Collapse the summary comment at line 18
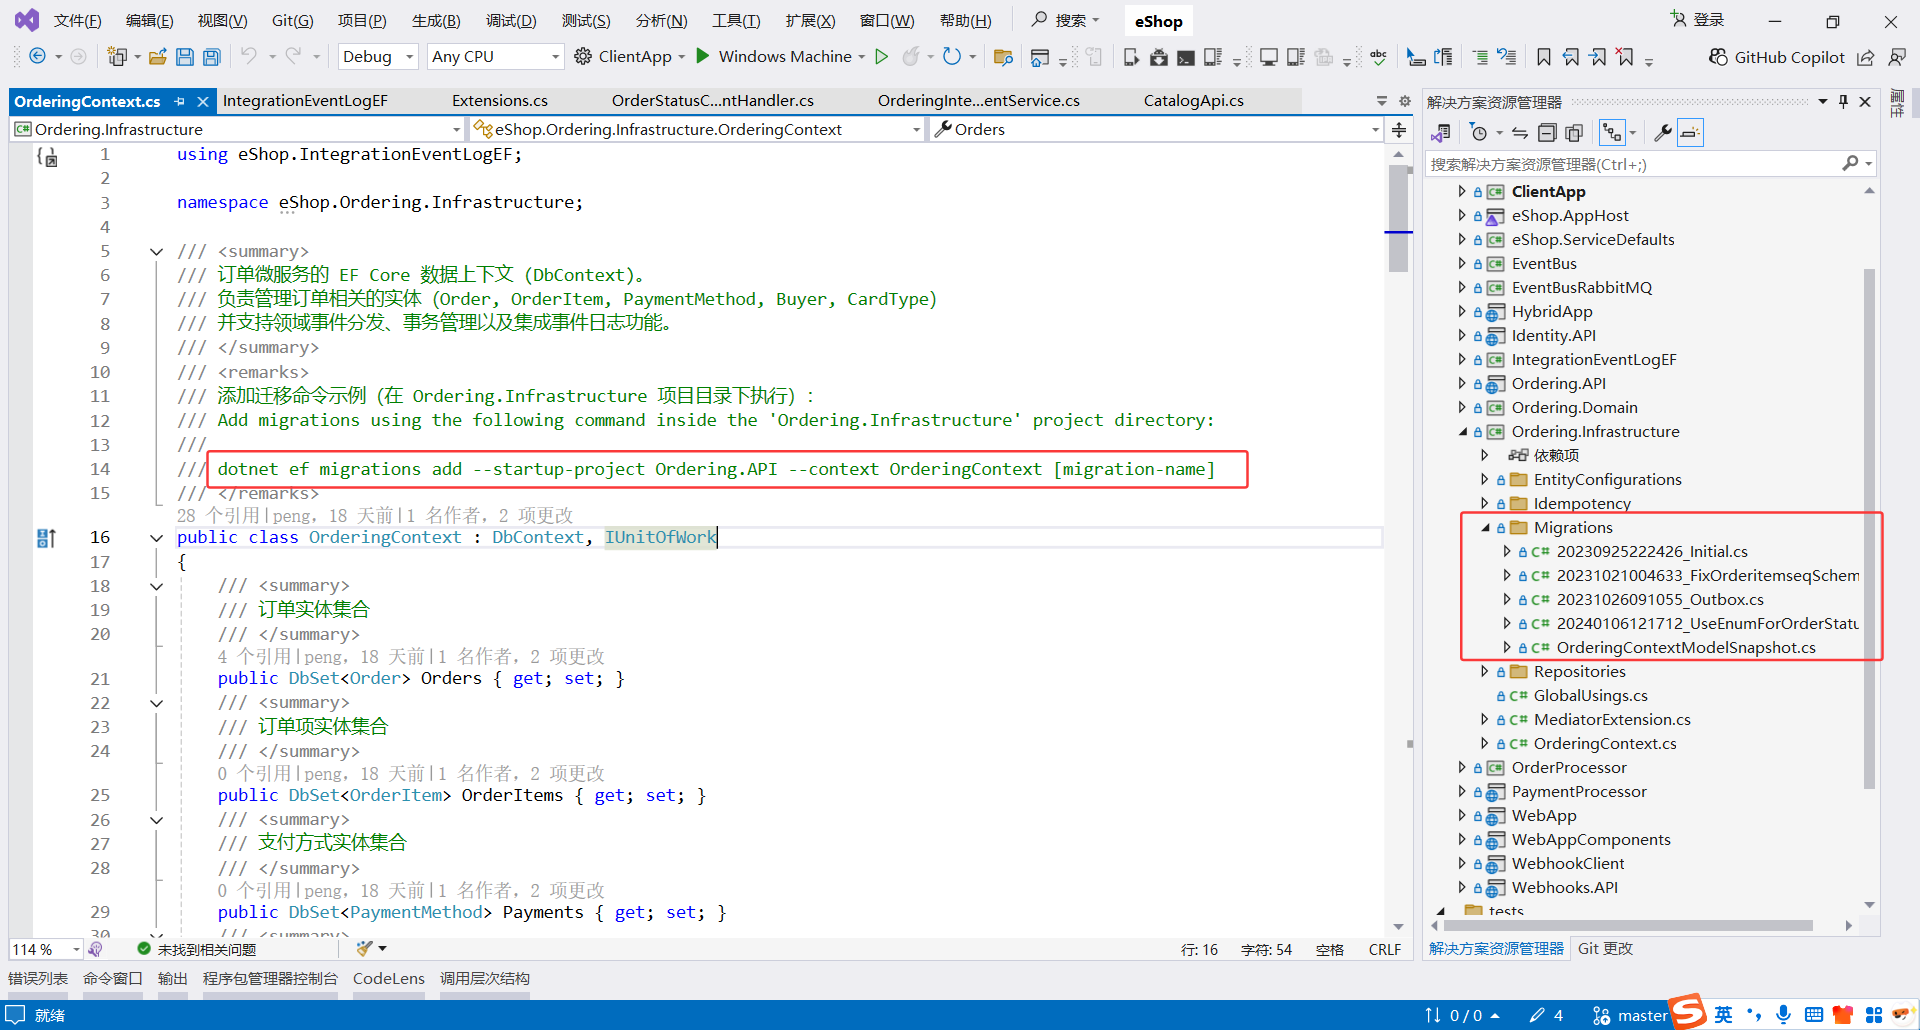 point(156,587)
